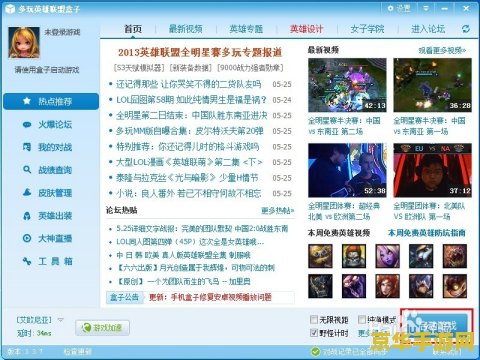480x360 pixels.
Task: Open the 大神直播 play-circle icon
Action: (27, 238)
